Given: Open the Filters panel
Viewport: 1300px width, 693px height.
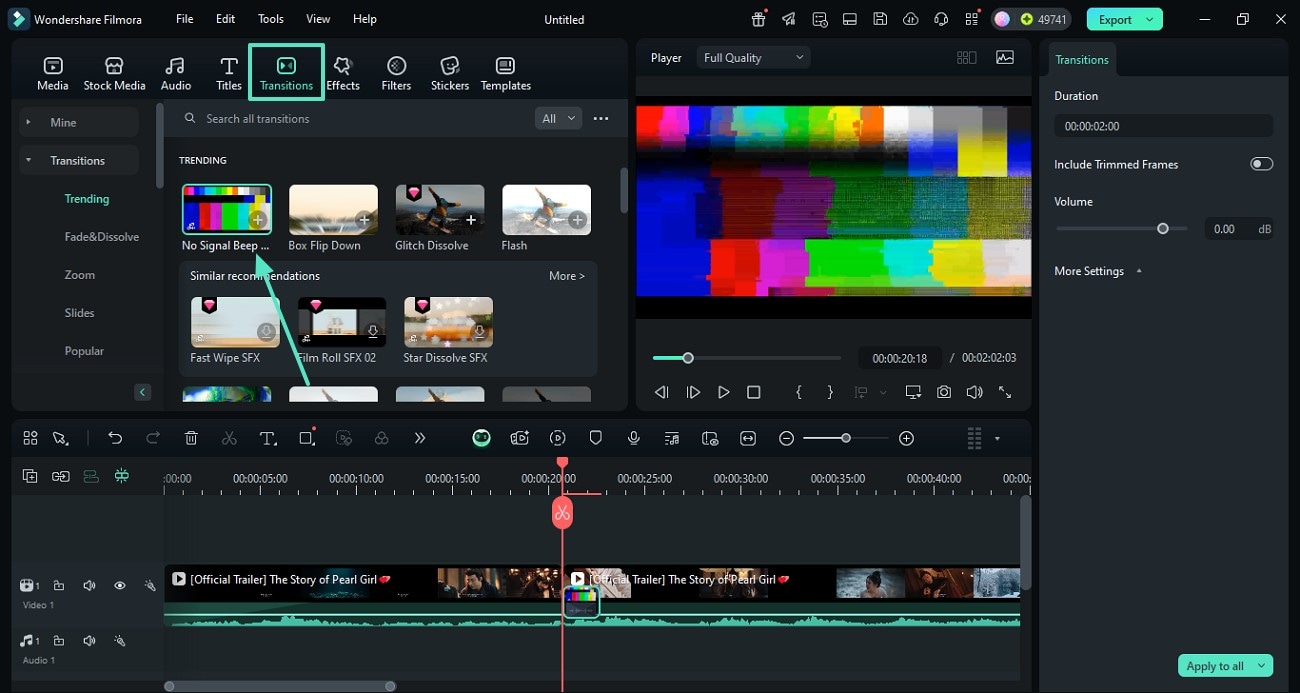Looking at the screenshot, I should coord(396,74).
